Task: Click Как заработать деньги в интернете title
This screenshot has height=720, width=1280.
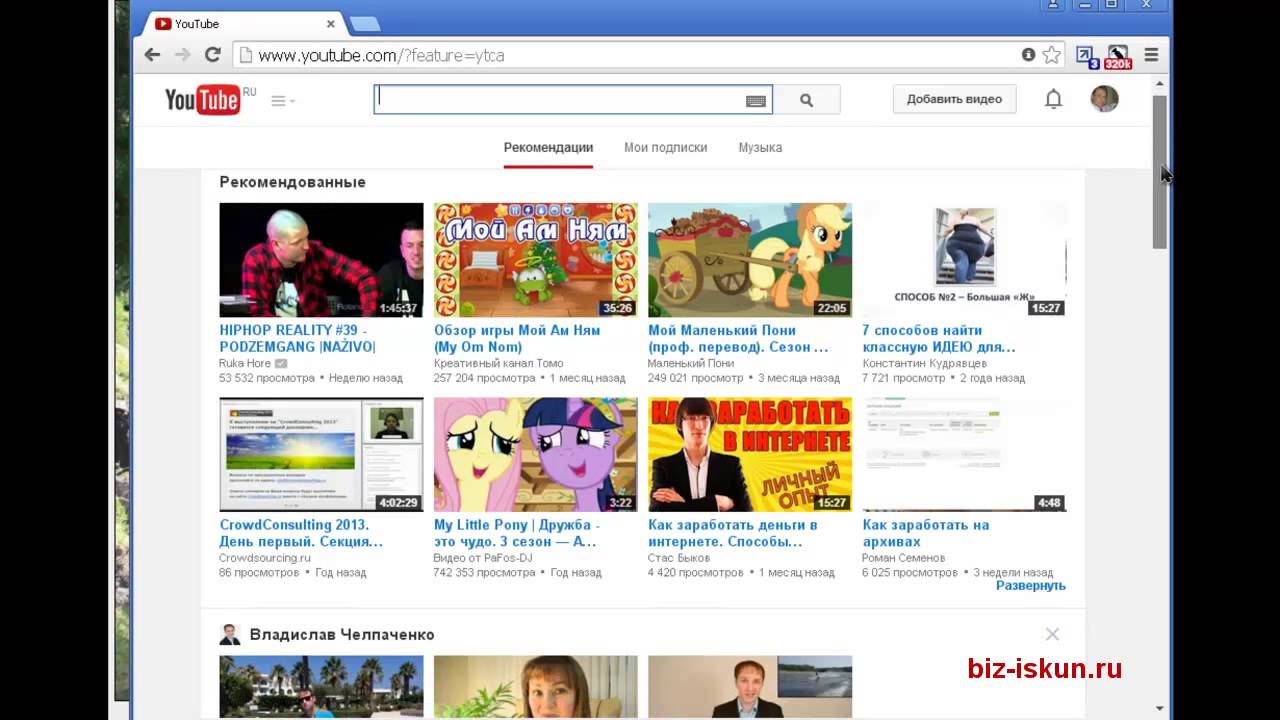Action: [733, 533]
